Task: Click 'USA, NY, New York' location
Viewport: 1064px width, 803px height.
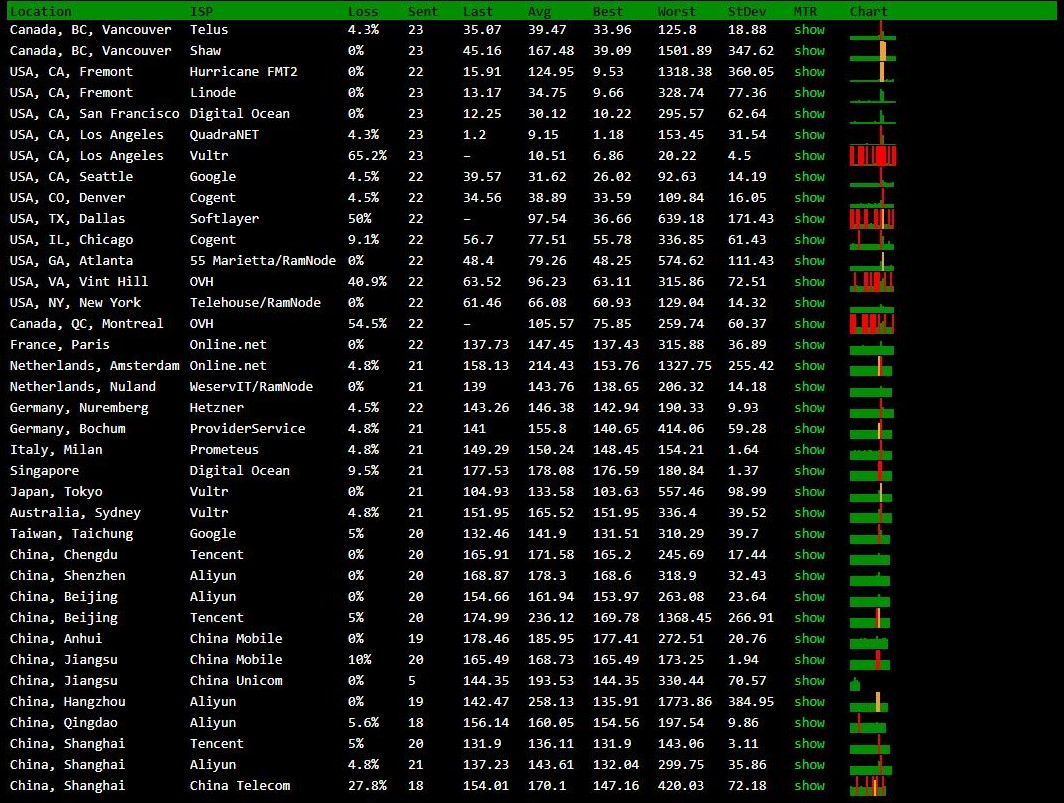Action: [75, 303]
